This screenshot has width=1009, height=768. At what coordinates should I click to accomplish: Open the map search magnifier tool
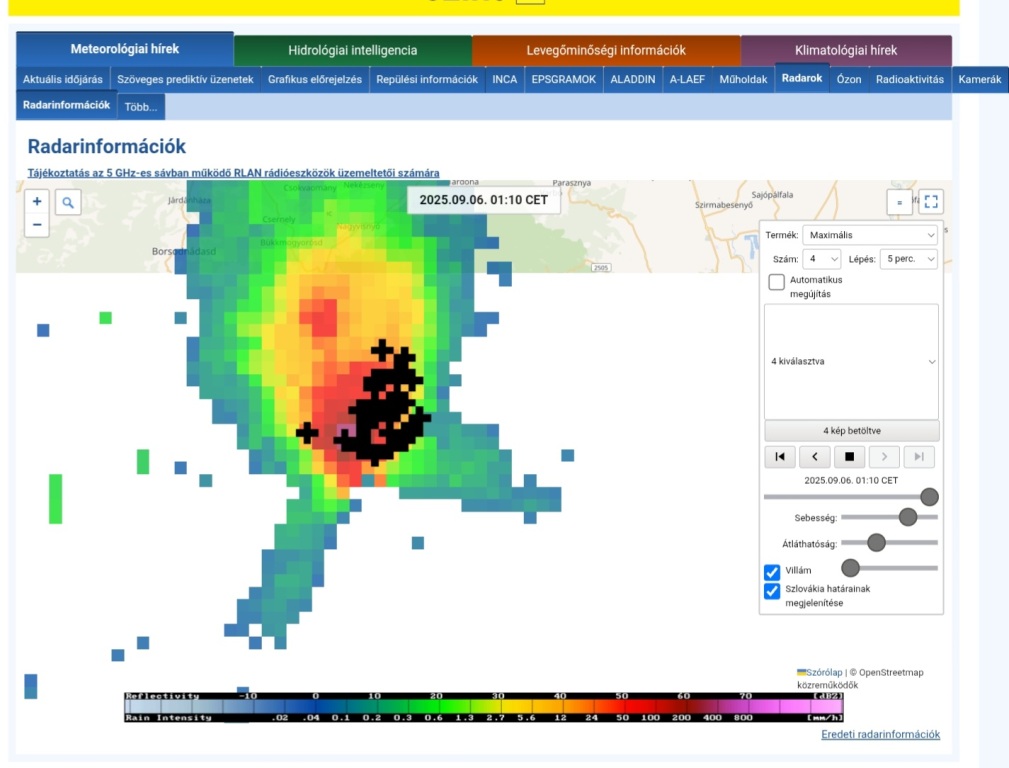click(x=68, y=202)
